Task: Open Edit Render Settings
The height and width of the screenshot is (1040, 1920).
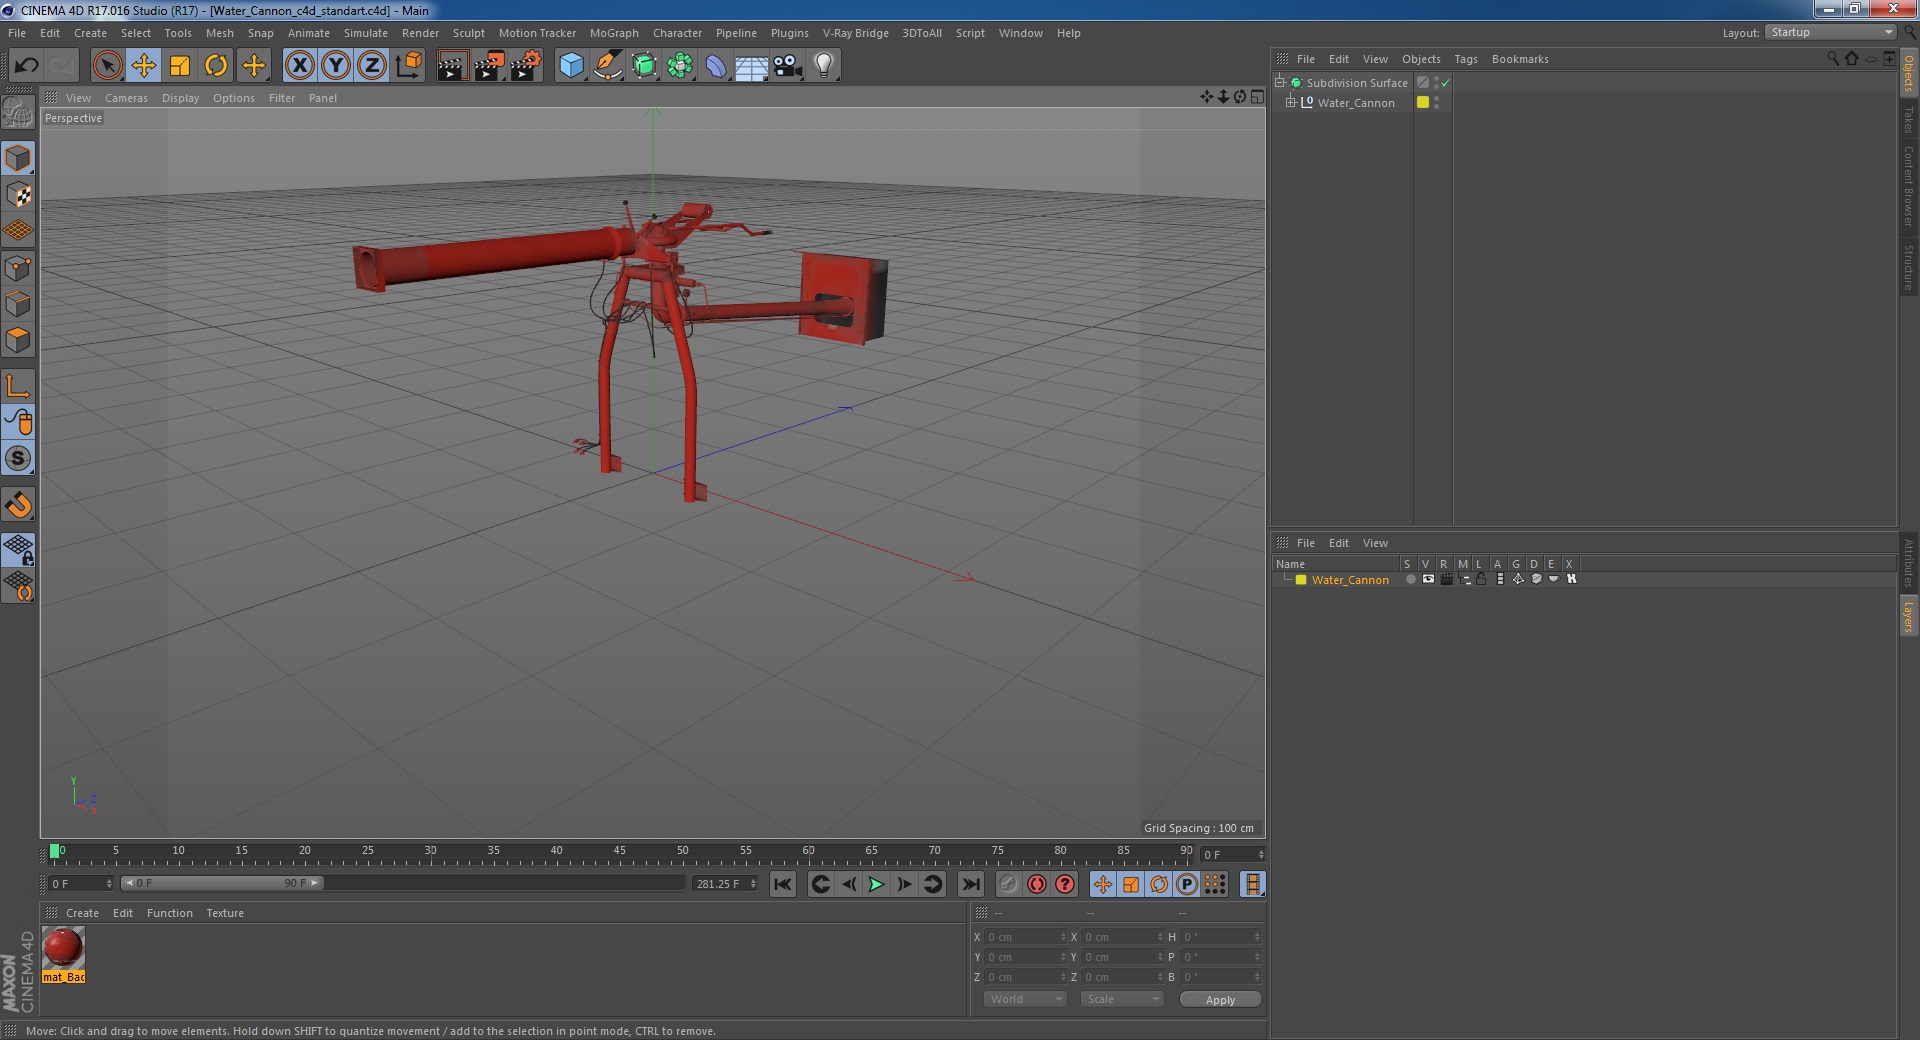Action: coord(526,66)
